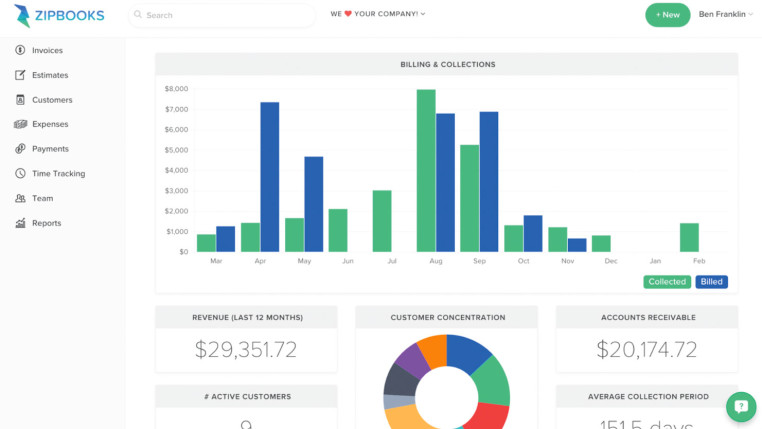Toggle the Billed legend series
This screenshot has width=762, height=429.
tap(712, 282)
